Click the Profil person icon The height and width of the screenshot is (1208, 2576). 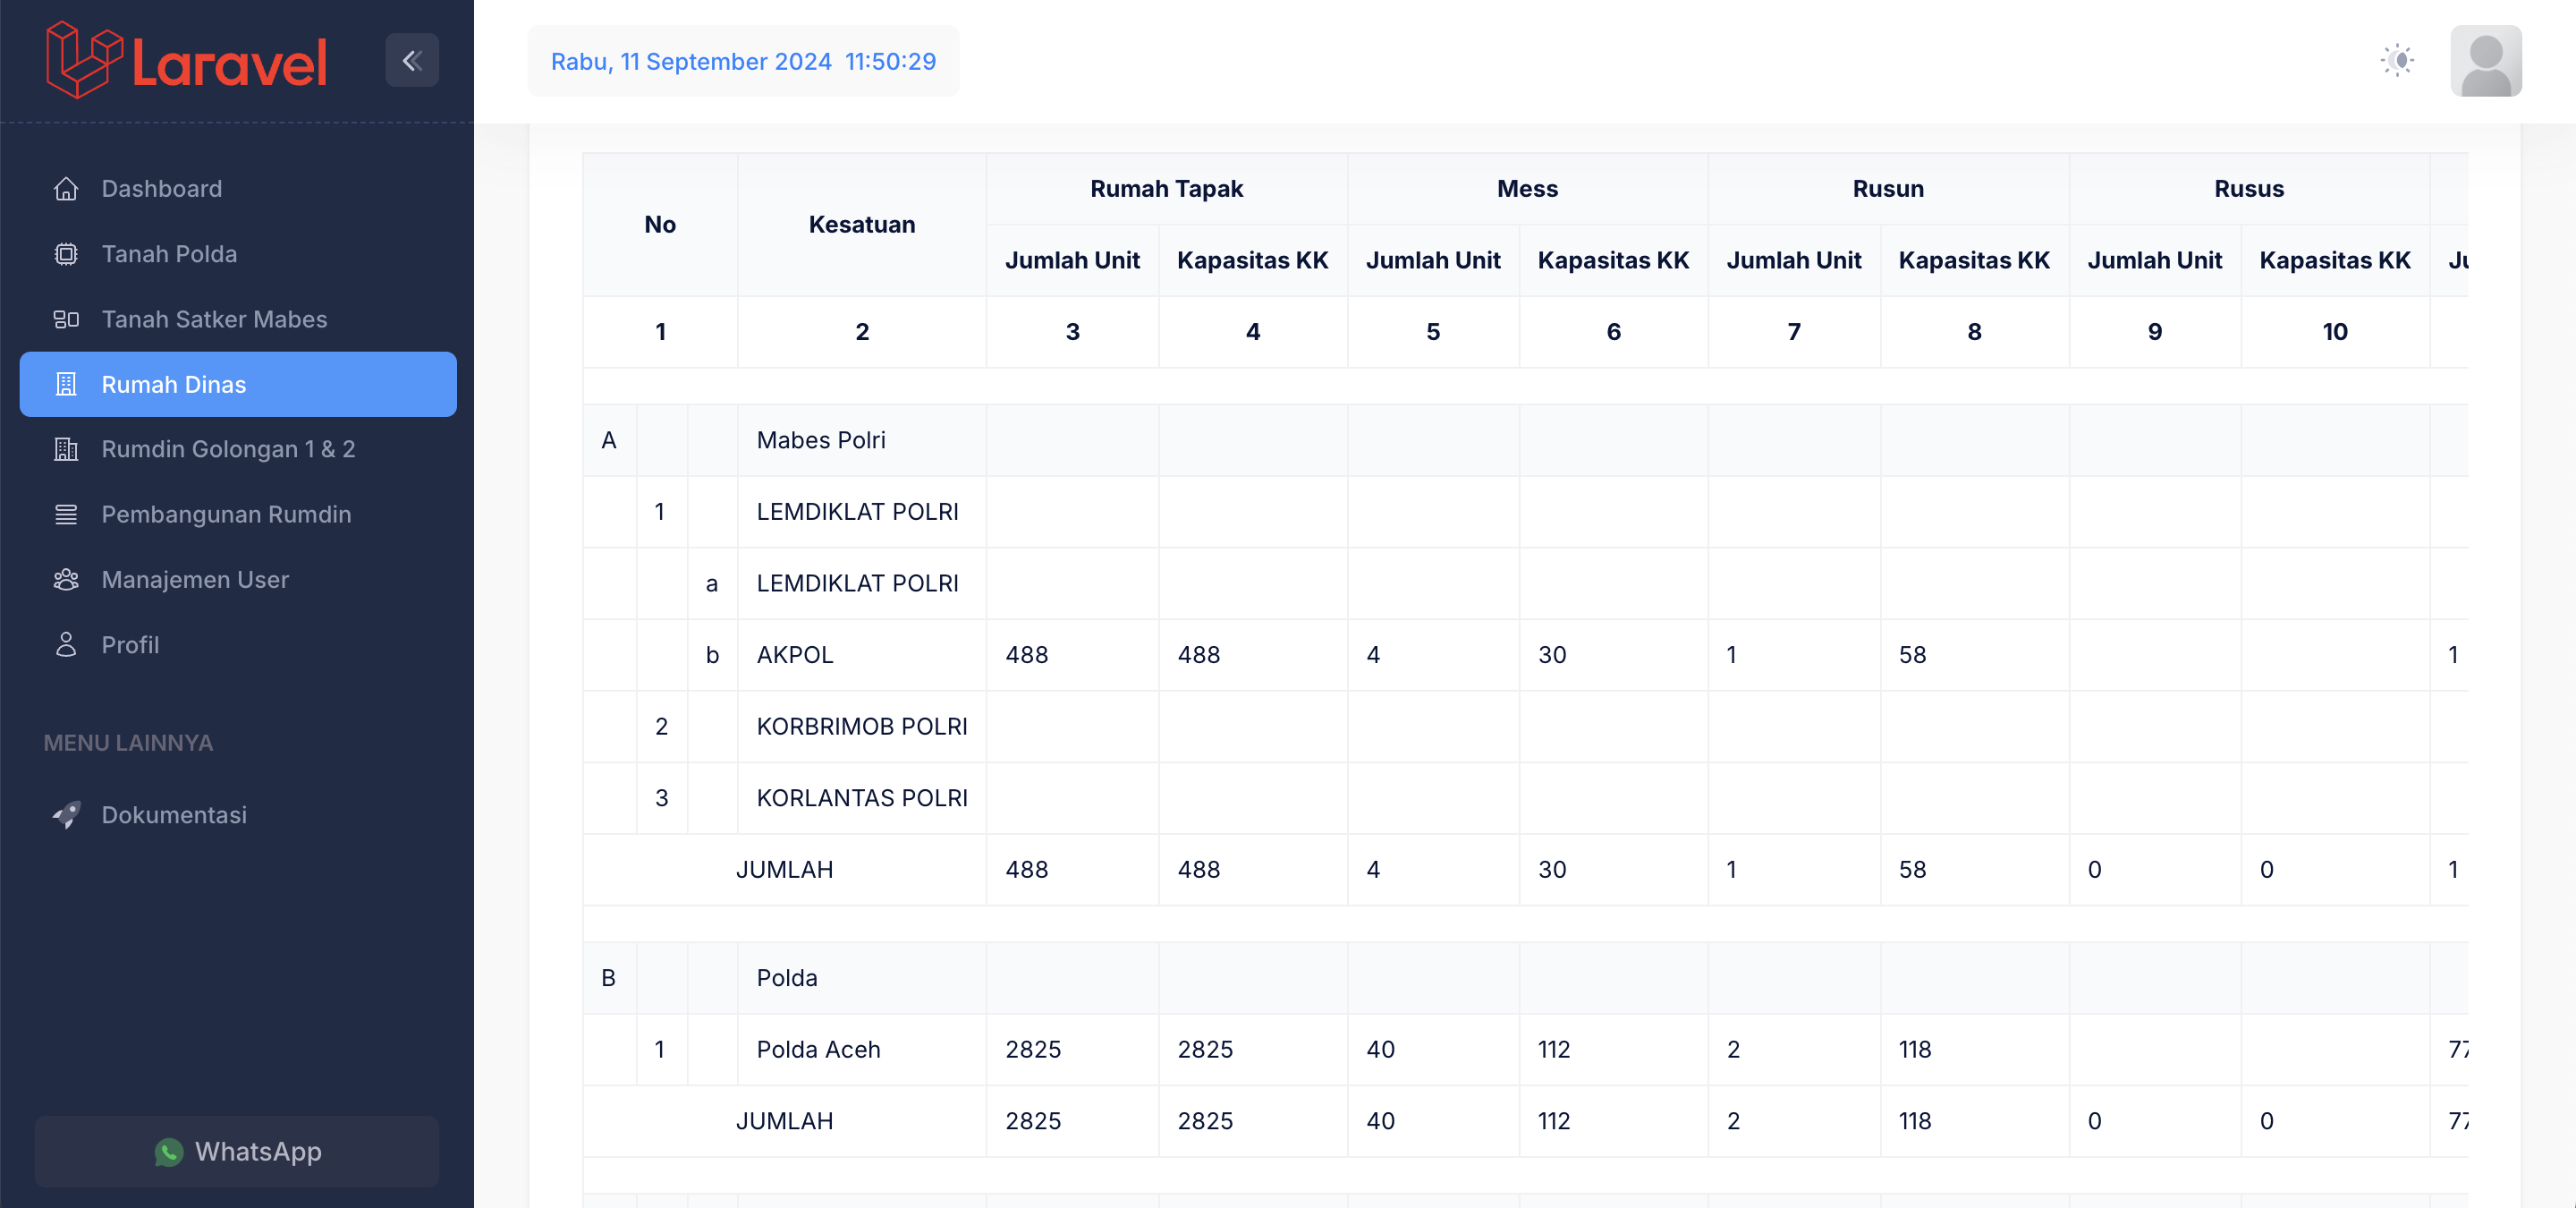(66, 645)
